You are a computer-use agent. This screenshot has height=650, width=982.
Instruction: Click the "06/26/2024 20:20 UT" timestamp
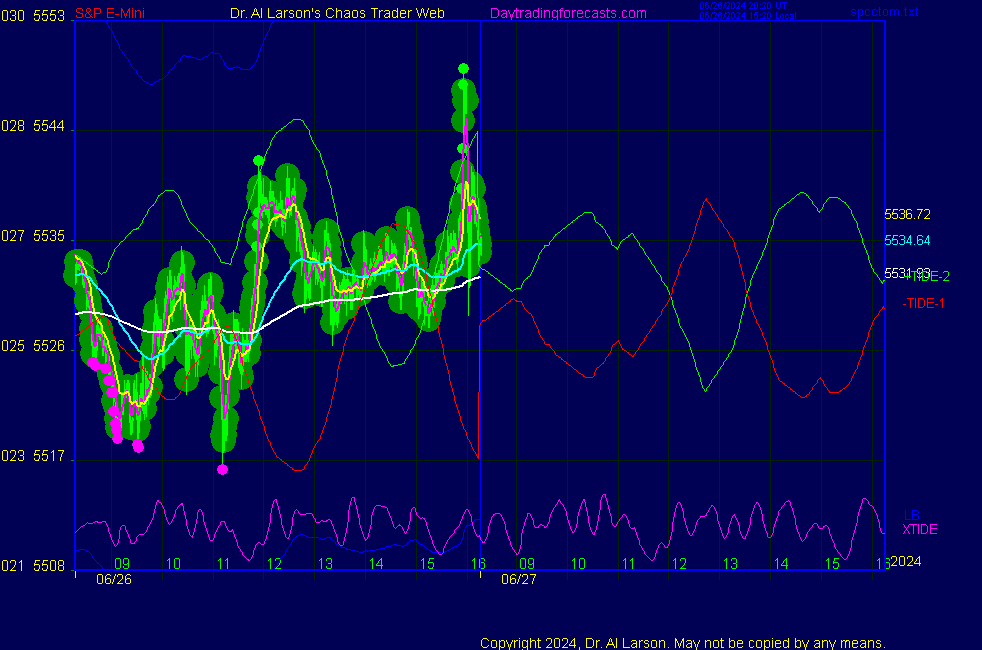click(743, 6)
